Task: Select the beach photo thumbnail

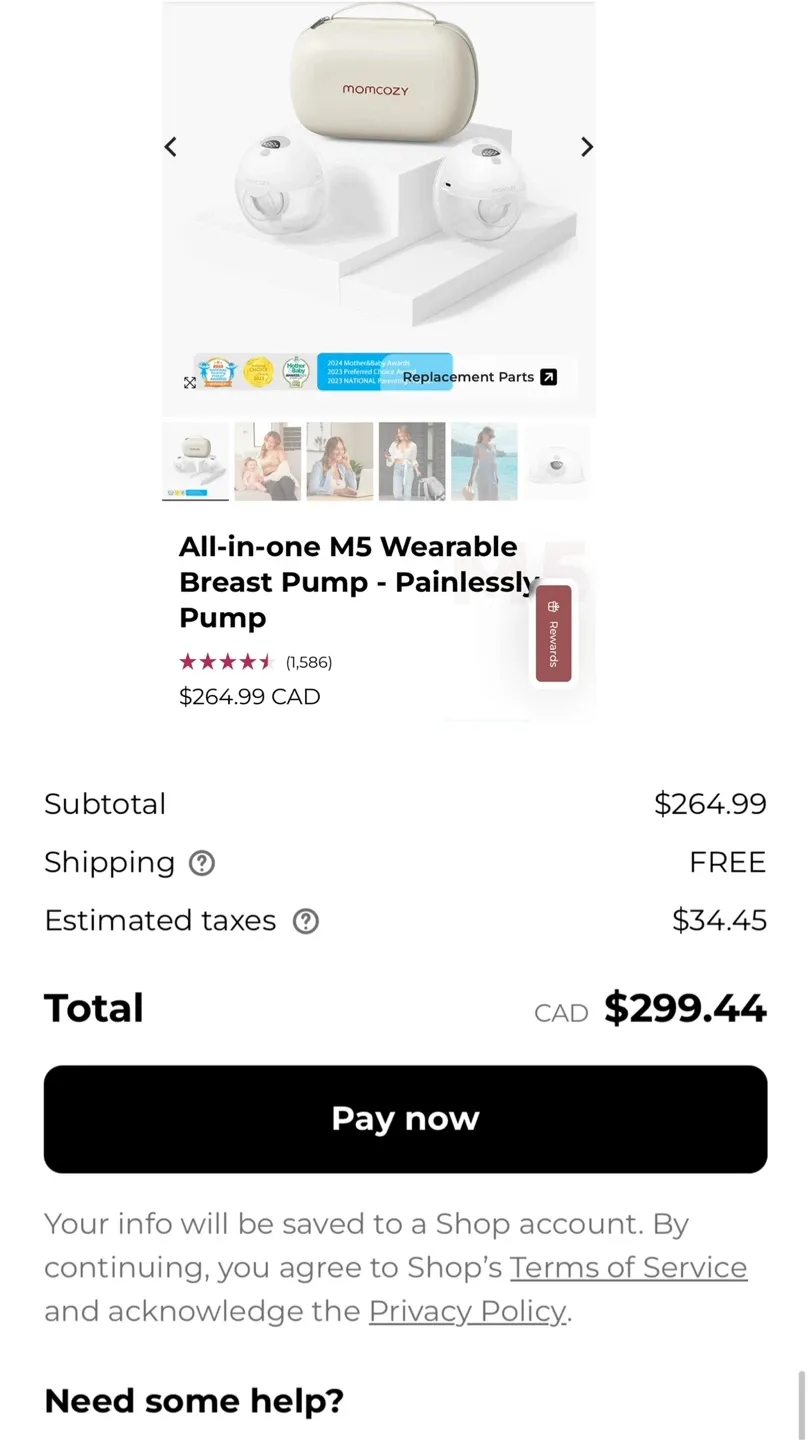Action: coord(484,461)
